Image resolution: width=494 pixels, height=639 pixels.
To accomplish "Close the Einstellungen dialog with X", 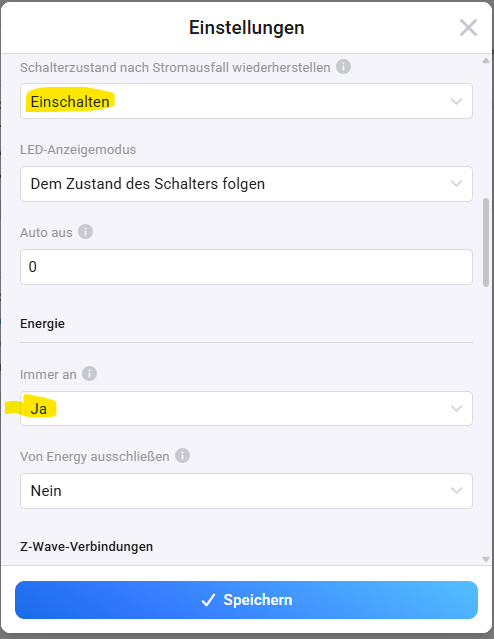I will tap(468, 28).
